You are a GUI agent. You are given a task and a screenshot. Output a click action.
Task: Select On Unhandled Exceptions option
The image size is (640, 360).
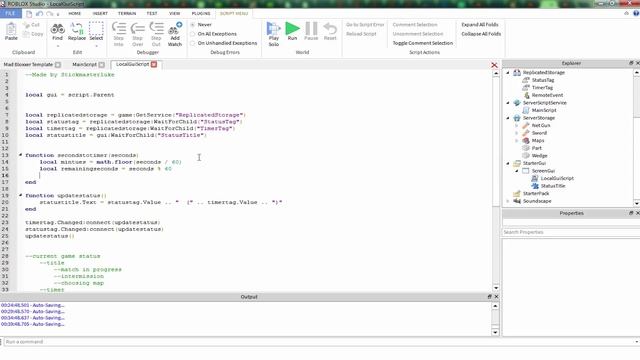(192, 43)
